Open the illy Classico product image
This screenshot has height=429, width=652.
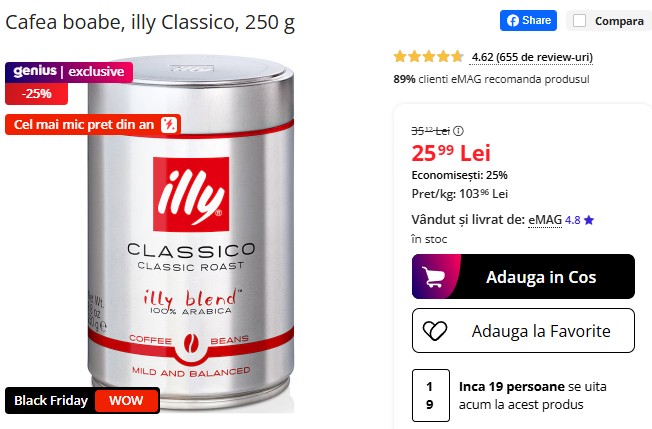point(191,233)
